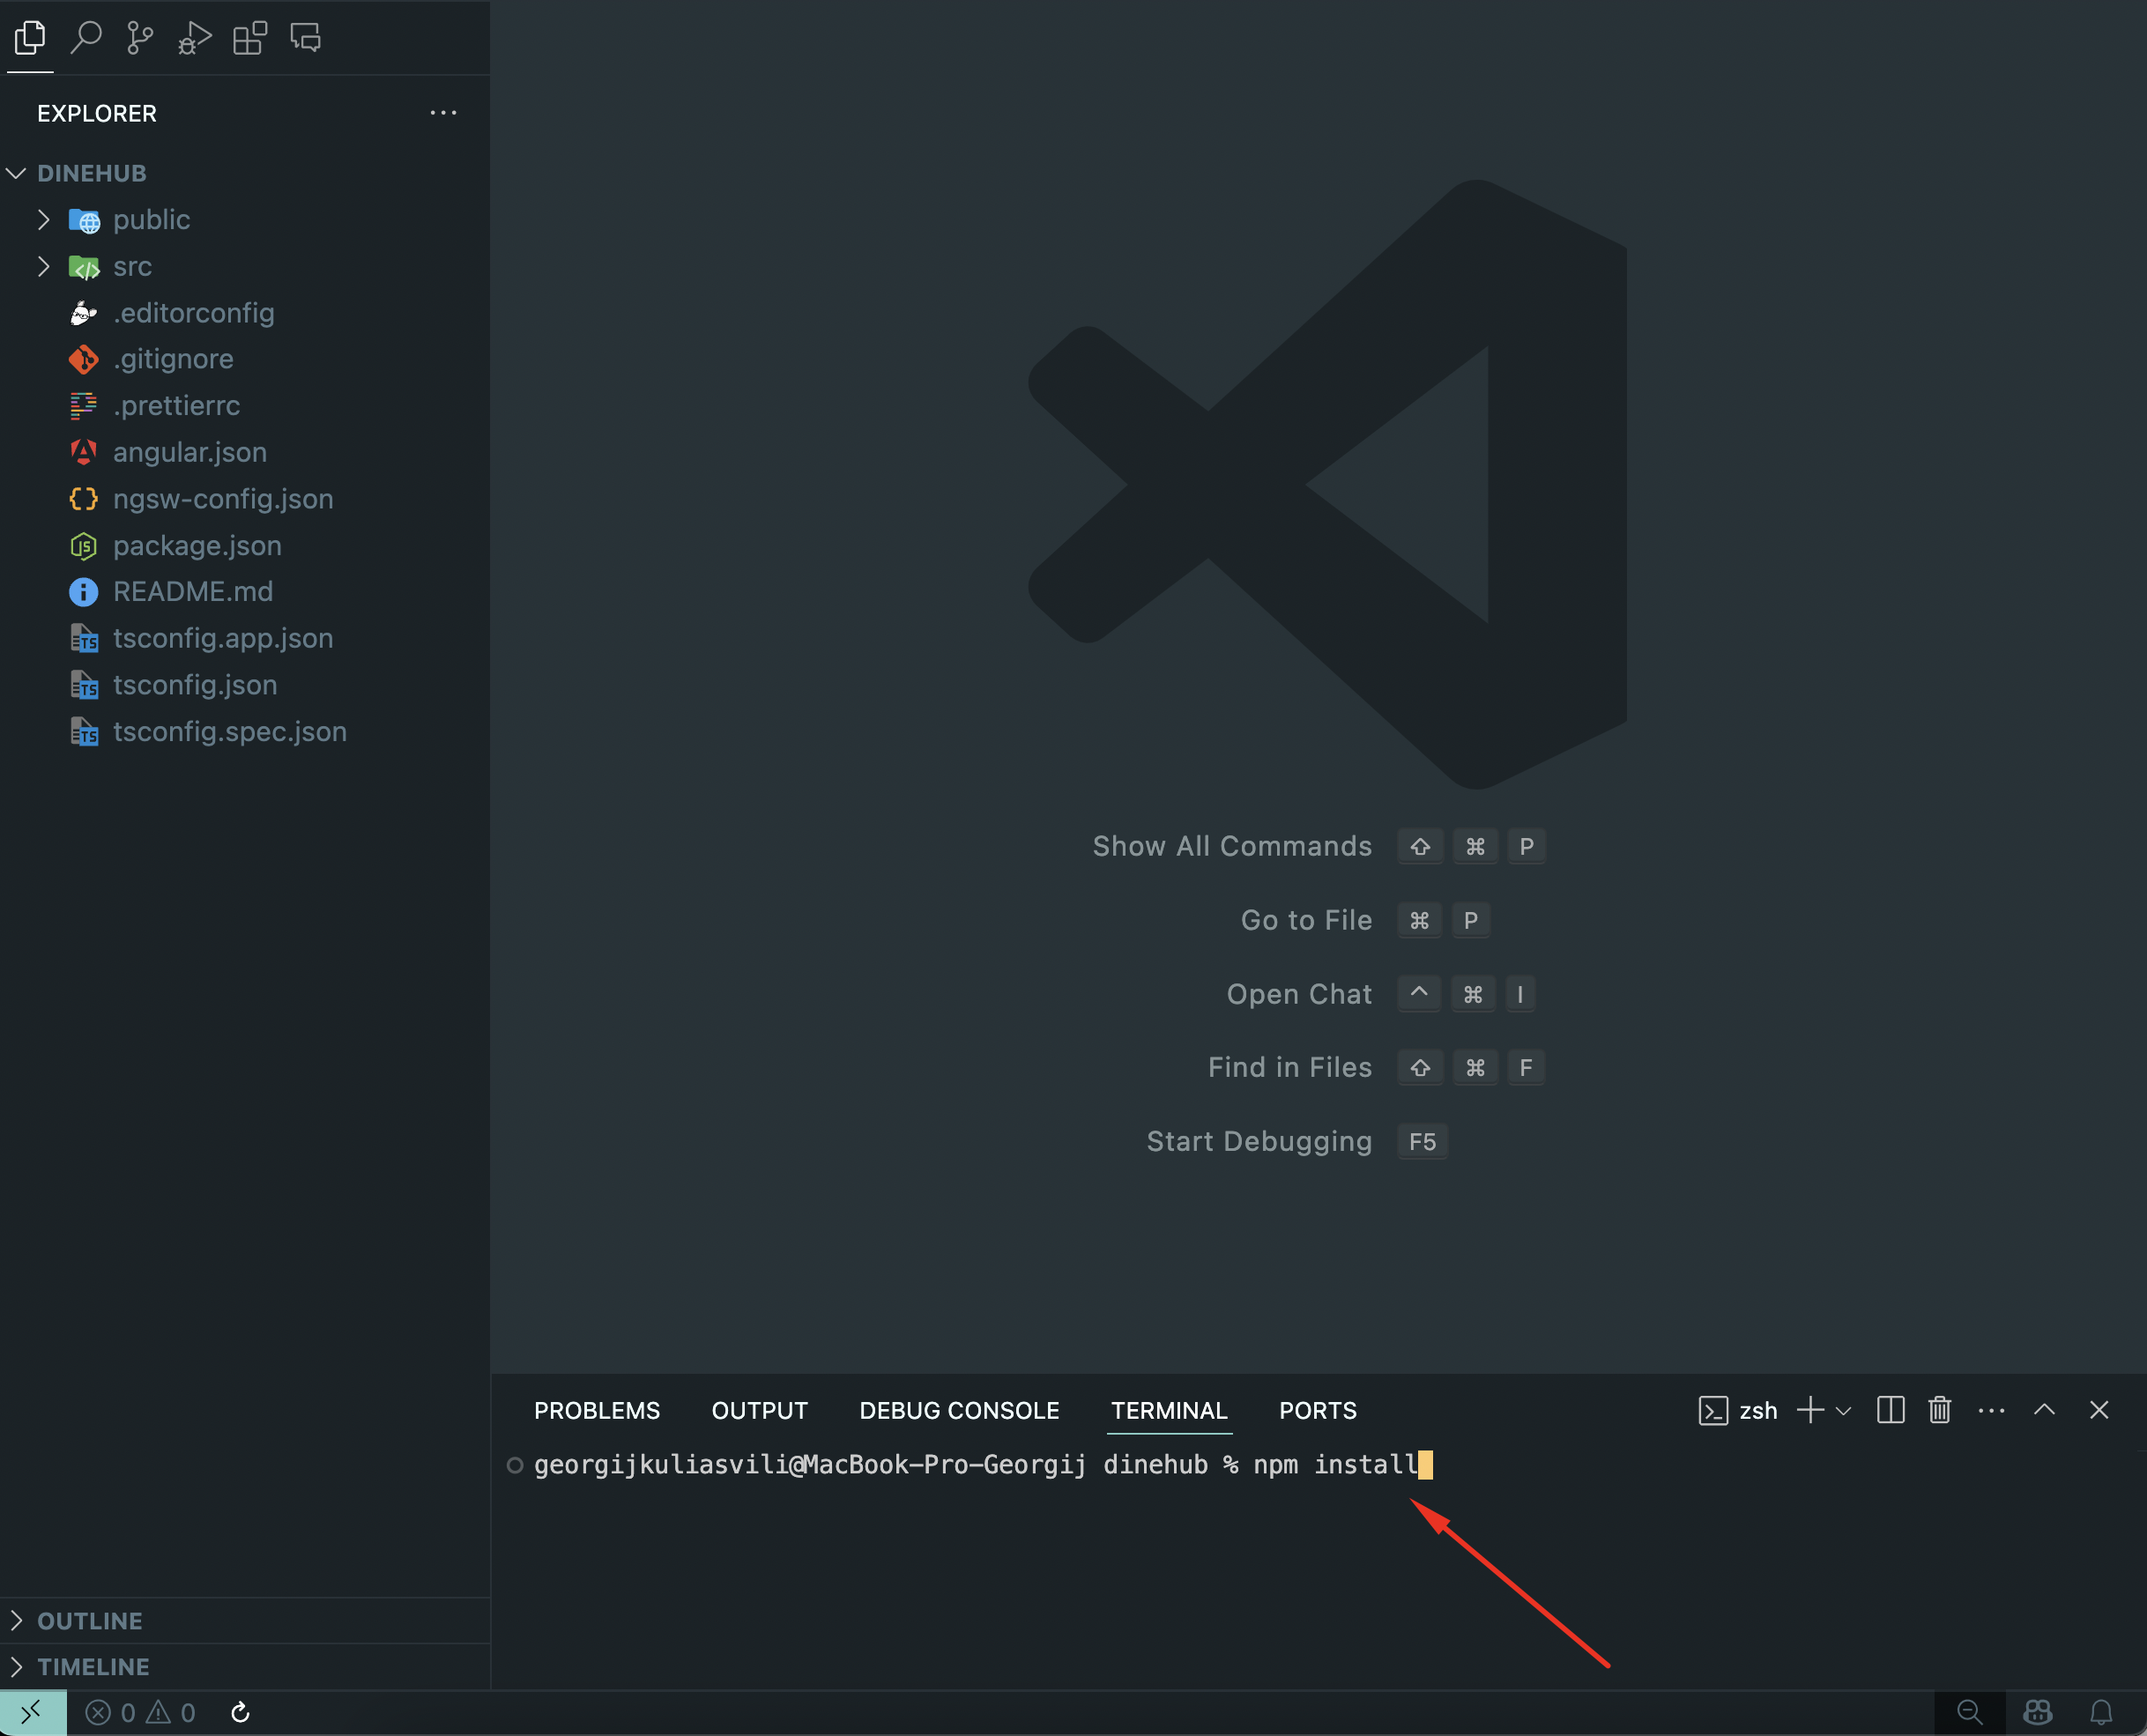Open Copilot status icon in status bar
The width and height of the screenshot is (2147, 1736).
2037,1713
